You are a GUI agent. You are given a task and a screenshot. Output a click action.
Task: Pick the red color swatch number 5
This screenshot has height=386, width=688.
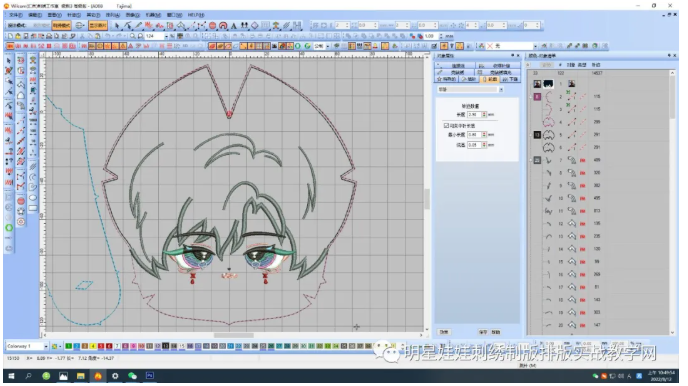click(101, 347)
